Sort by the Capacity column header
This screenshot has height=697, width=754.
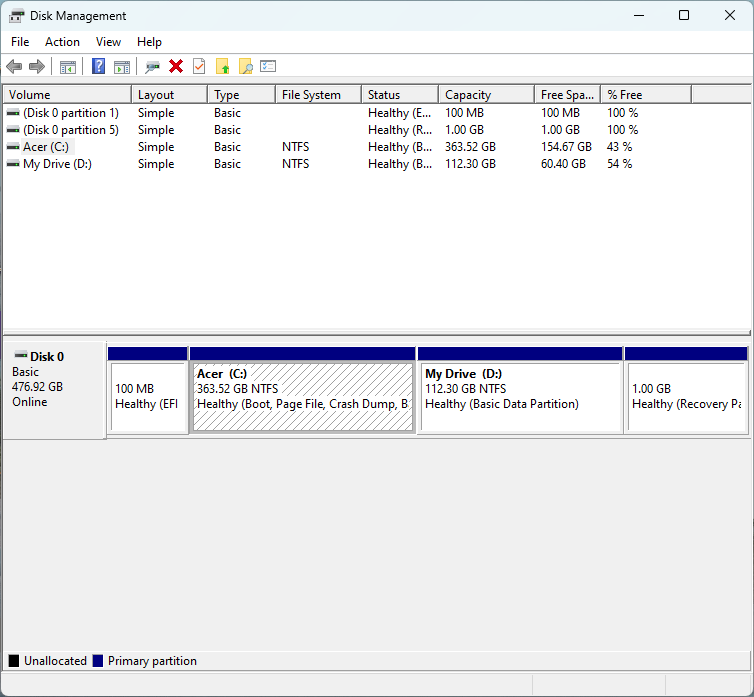point(487,95)
